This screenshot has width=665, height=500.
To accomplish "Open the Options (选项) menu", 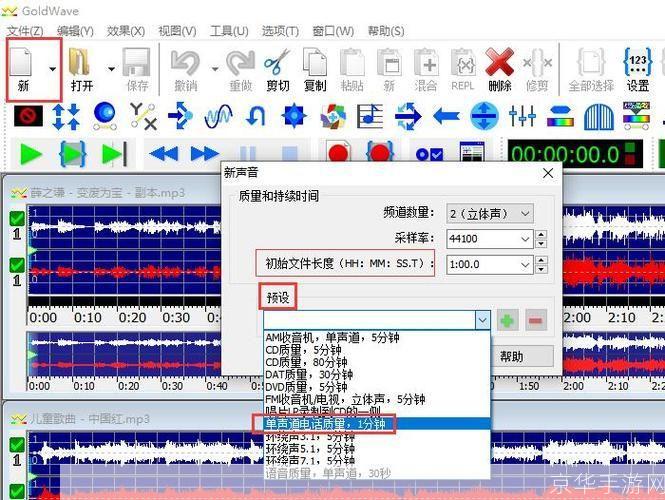I will [x=280, y=31].
